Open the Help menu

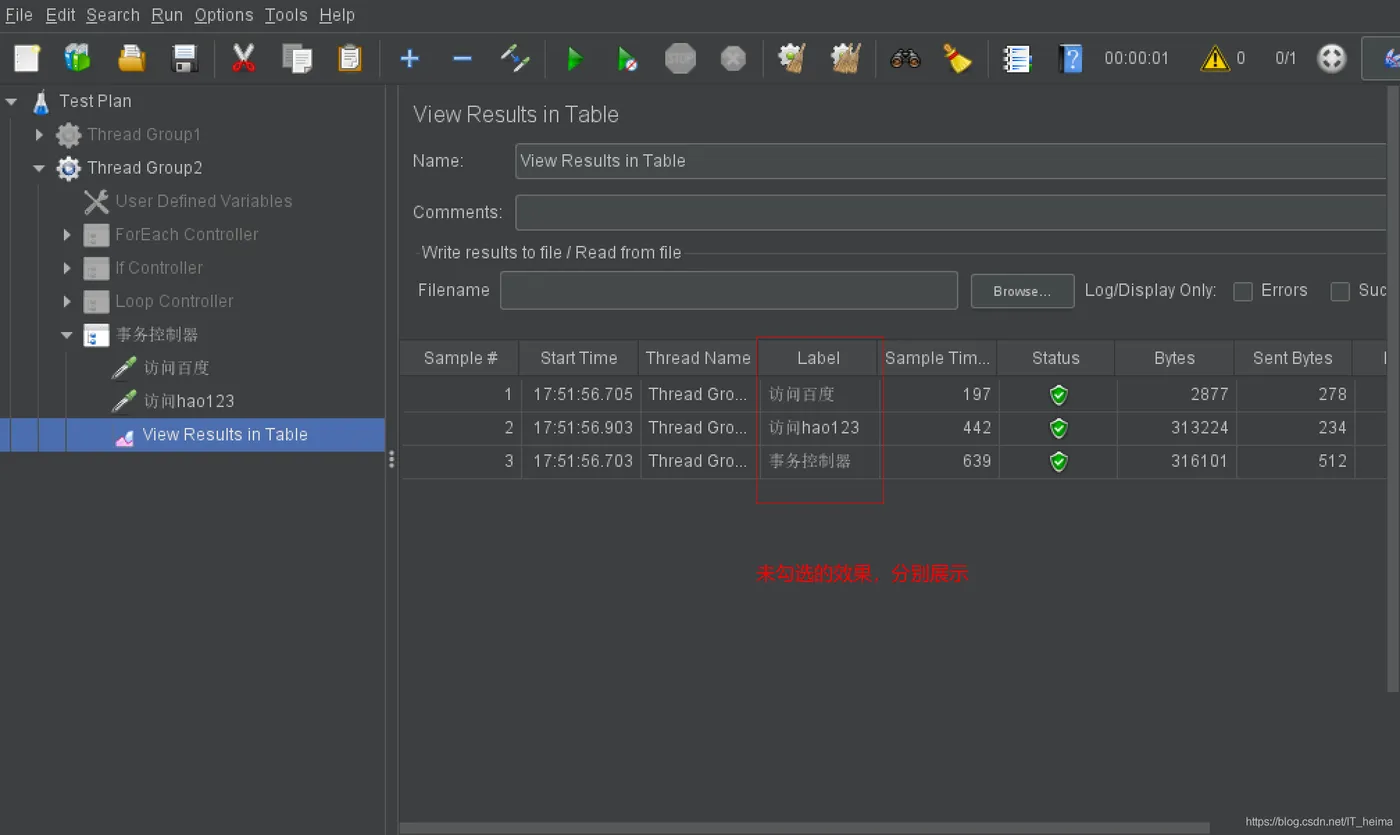[337, 15]
